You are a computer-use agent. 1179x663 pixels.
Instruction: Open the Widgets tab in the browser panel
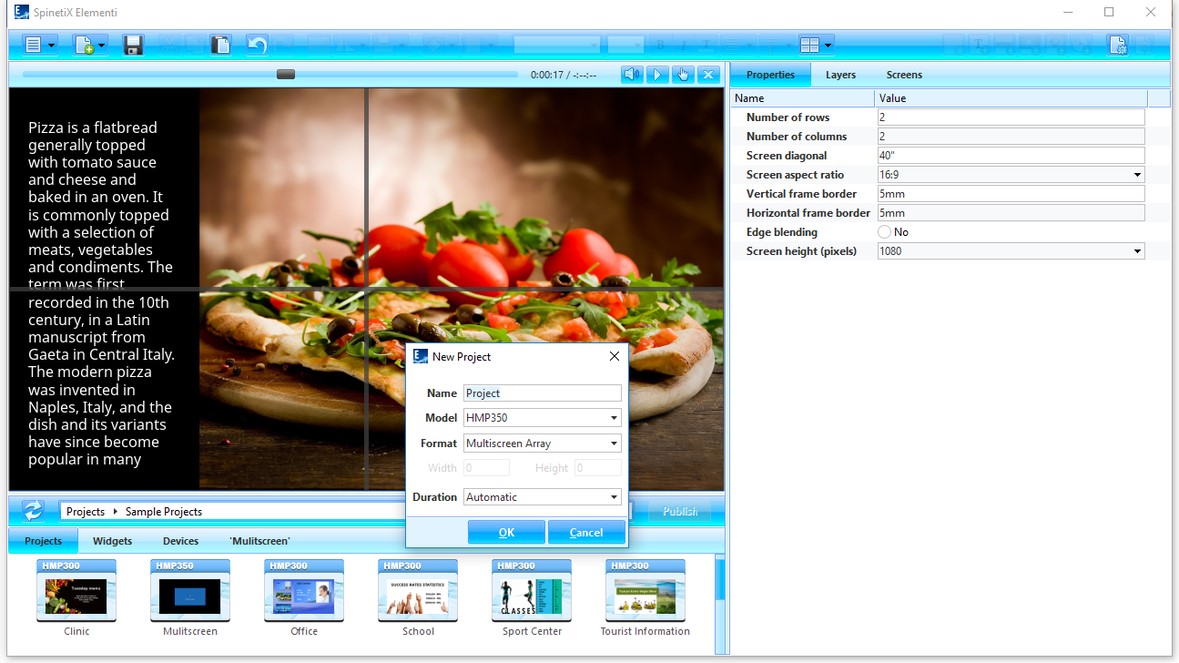pos(112,541)
